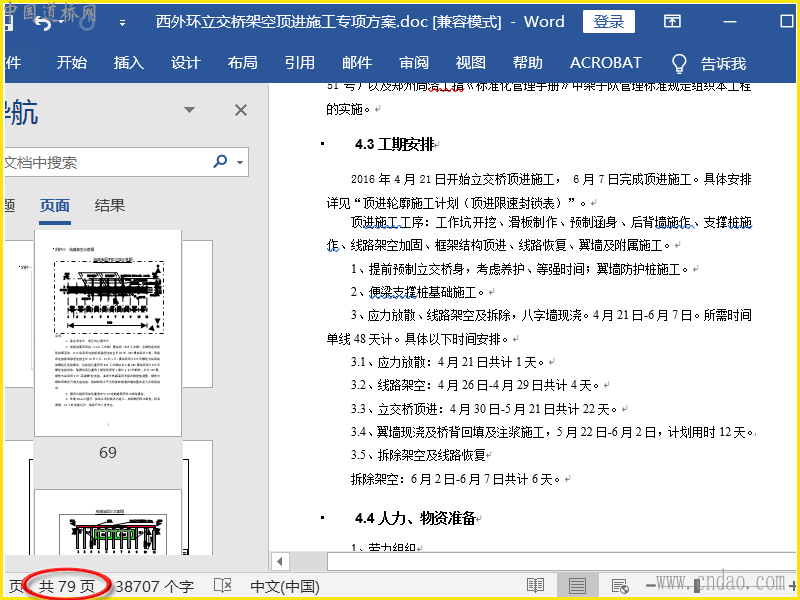Open the Customize Quick Access Toolbar dropdown

[122, 22]
